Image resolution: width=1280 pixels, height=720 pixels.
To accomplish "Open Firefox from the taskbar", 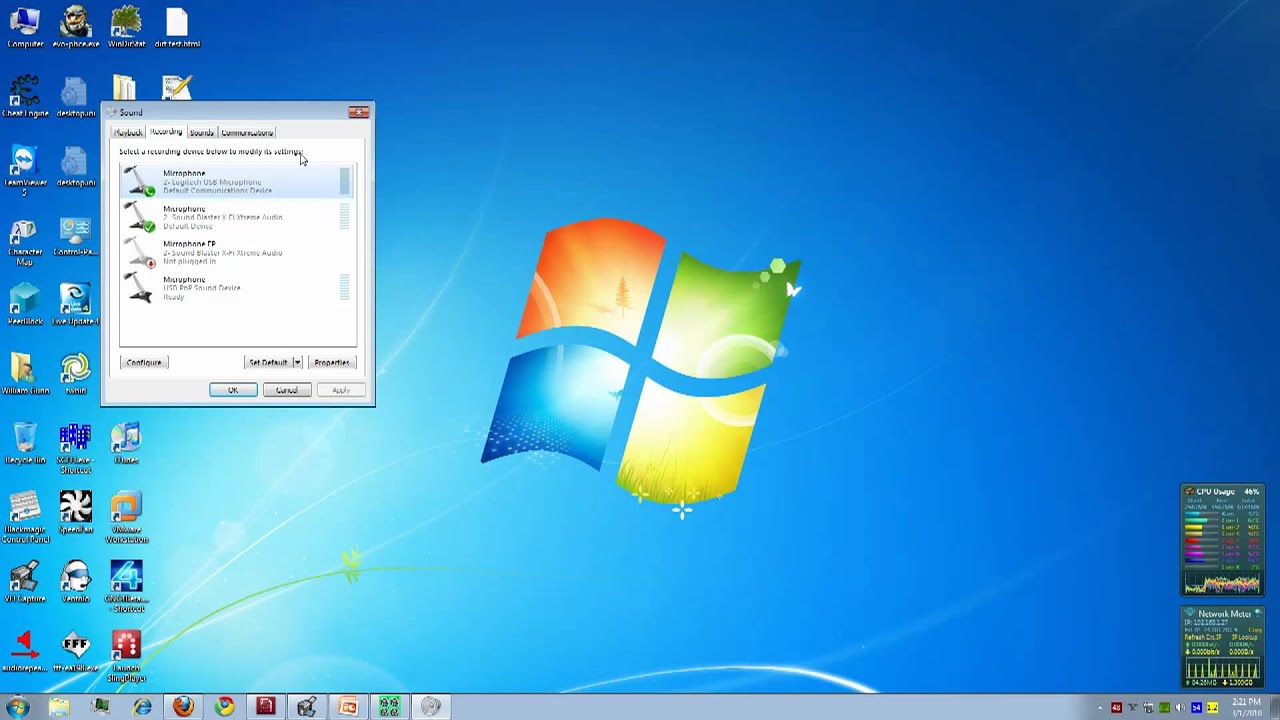I will point(183,707).
